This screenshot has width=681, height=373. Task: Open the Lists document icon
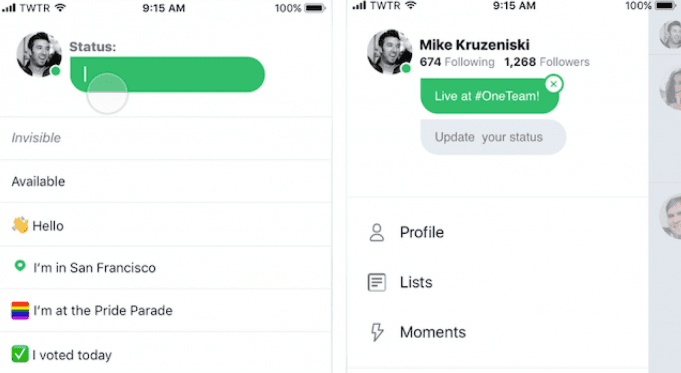[x=377, y=282]
